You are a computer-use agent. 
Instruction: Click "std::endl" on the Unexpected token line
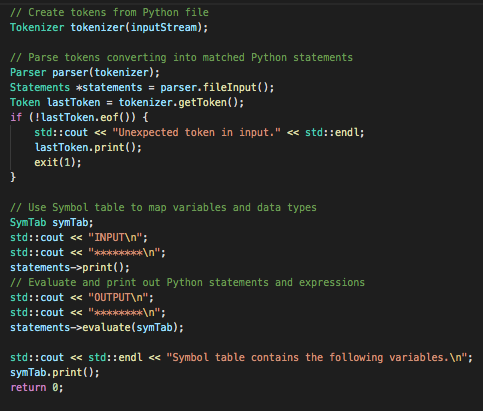[x=333, y=132]
